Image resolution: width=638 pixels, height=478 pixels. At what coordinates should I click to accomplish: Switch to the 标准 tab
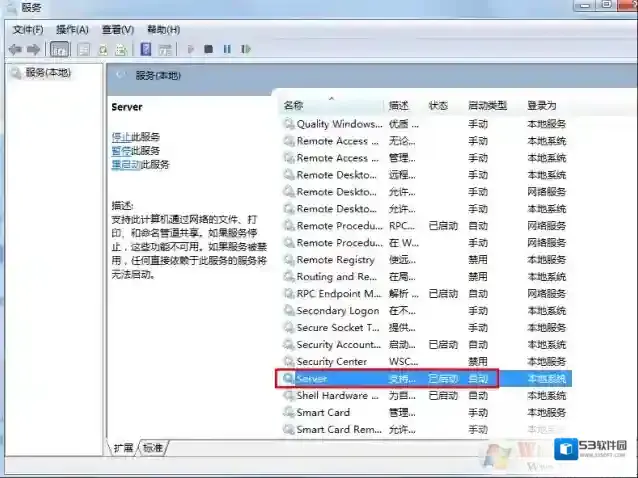(x=153, y=447)
